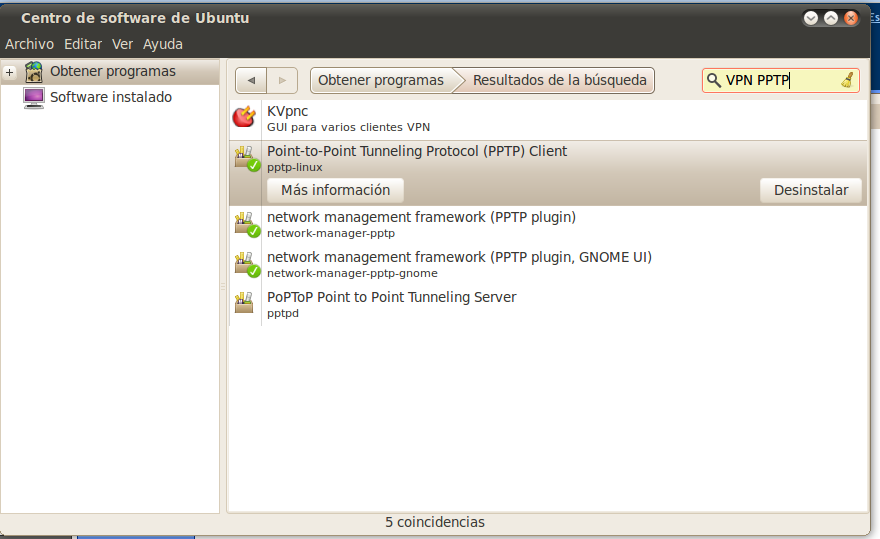Image resolution: width=880 pixels, height=539 pixels.
Task: Clear the search with the broom icon
Action: point(847,80)
